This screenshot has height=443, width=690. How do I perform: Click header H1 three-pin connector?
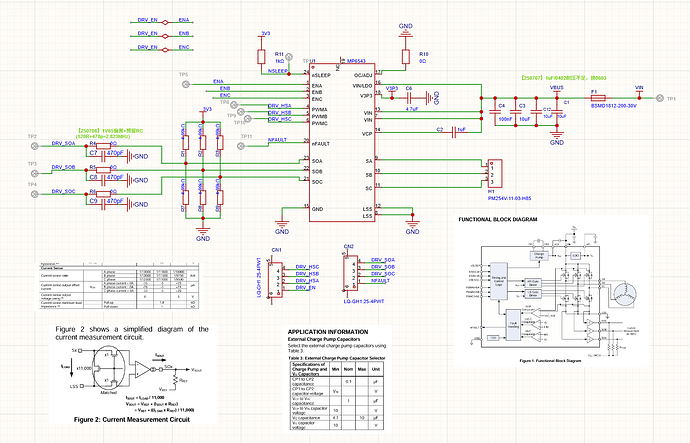point(495,174)
